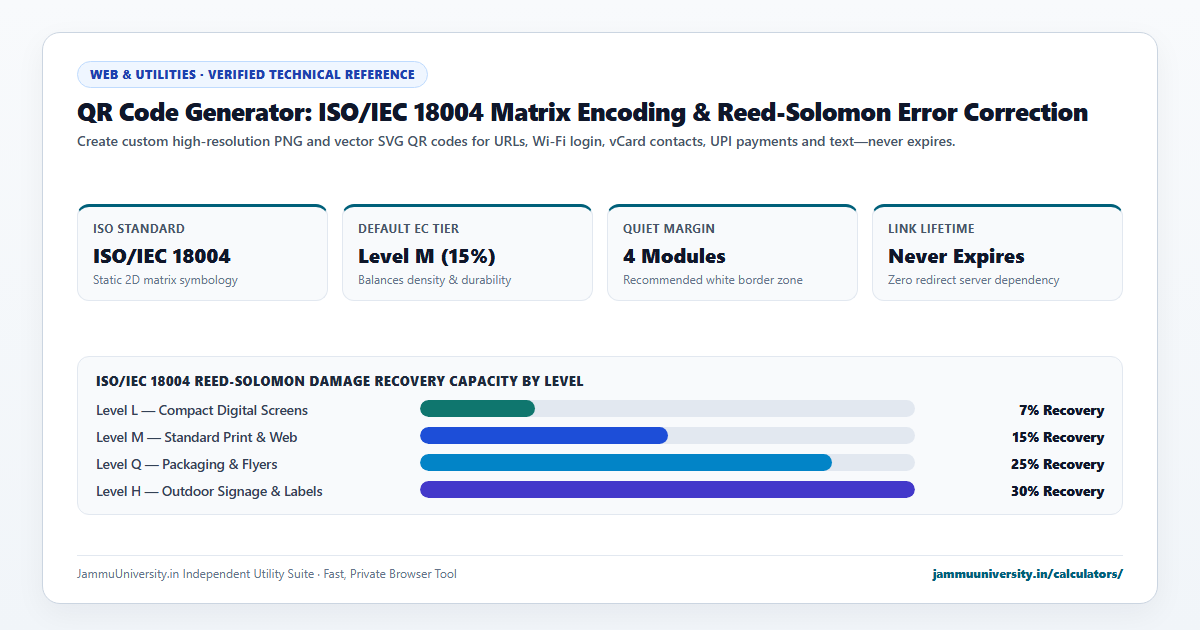Screen dimensions: 1200x630
Task: Click 'Zero redirect server dependency' caption
Action: click(974, 280)
